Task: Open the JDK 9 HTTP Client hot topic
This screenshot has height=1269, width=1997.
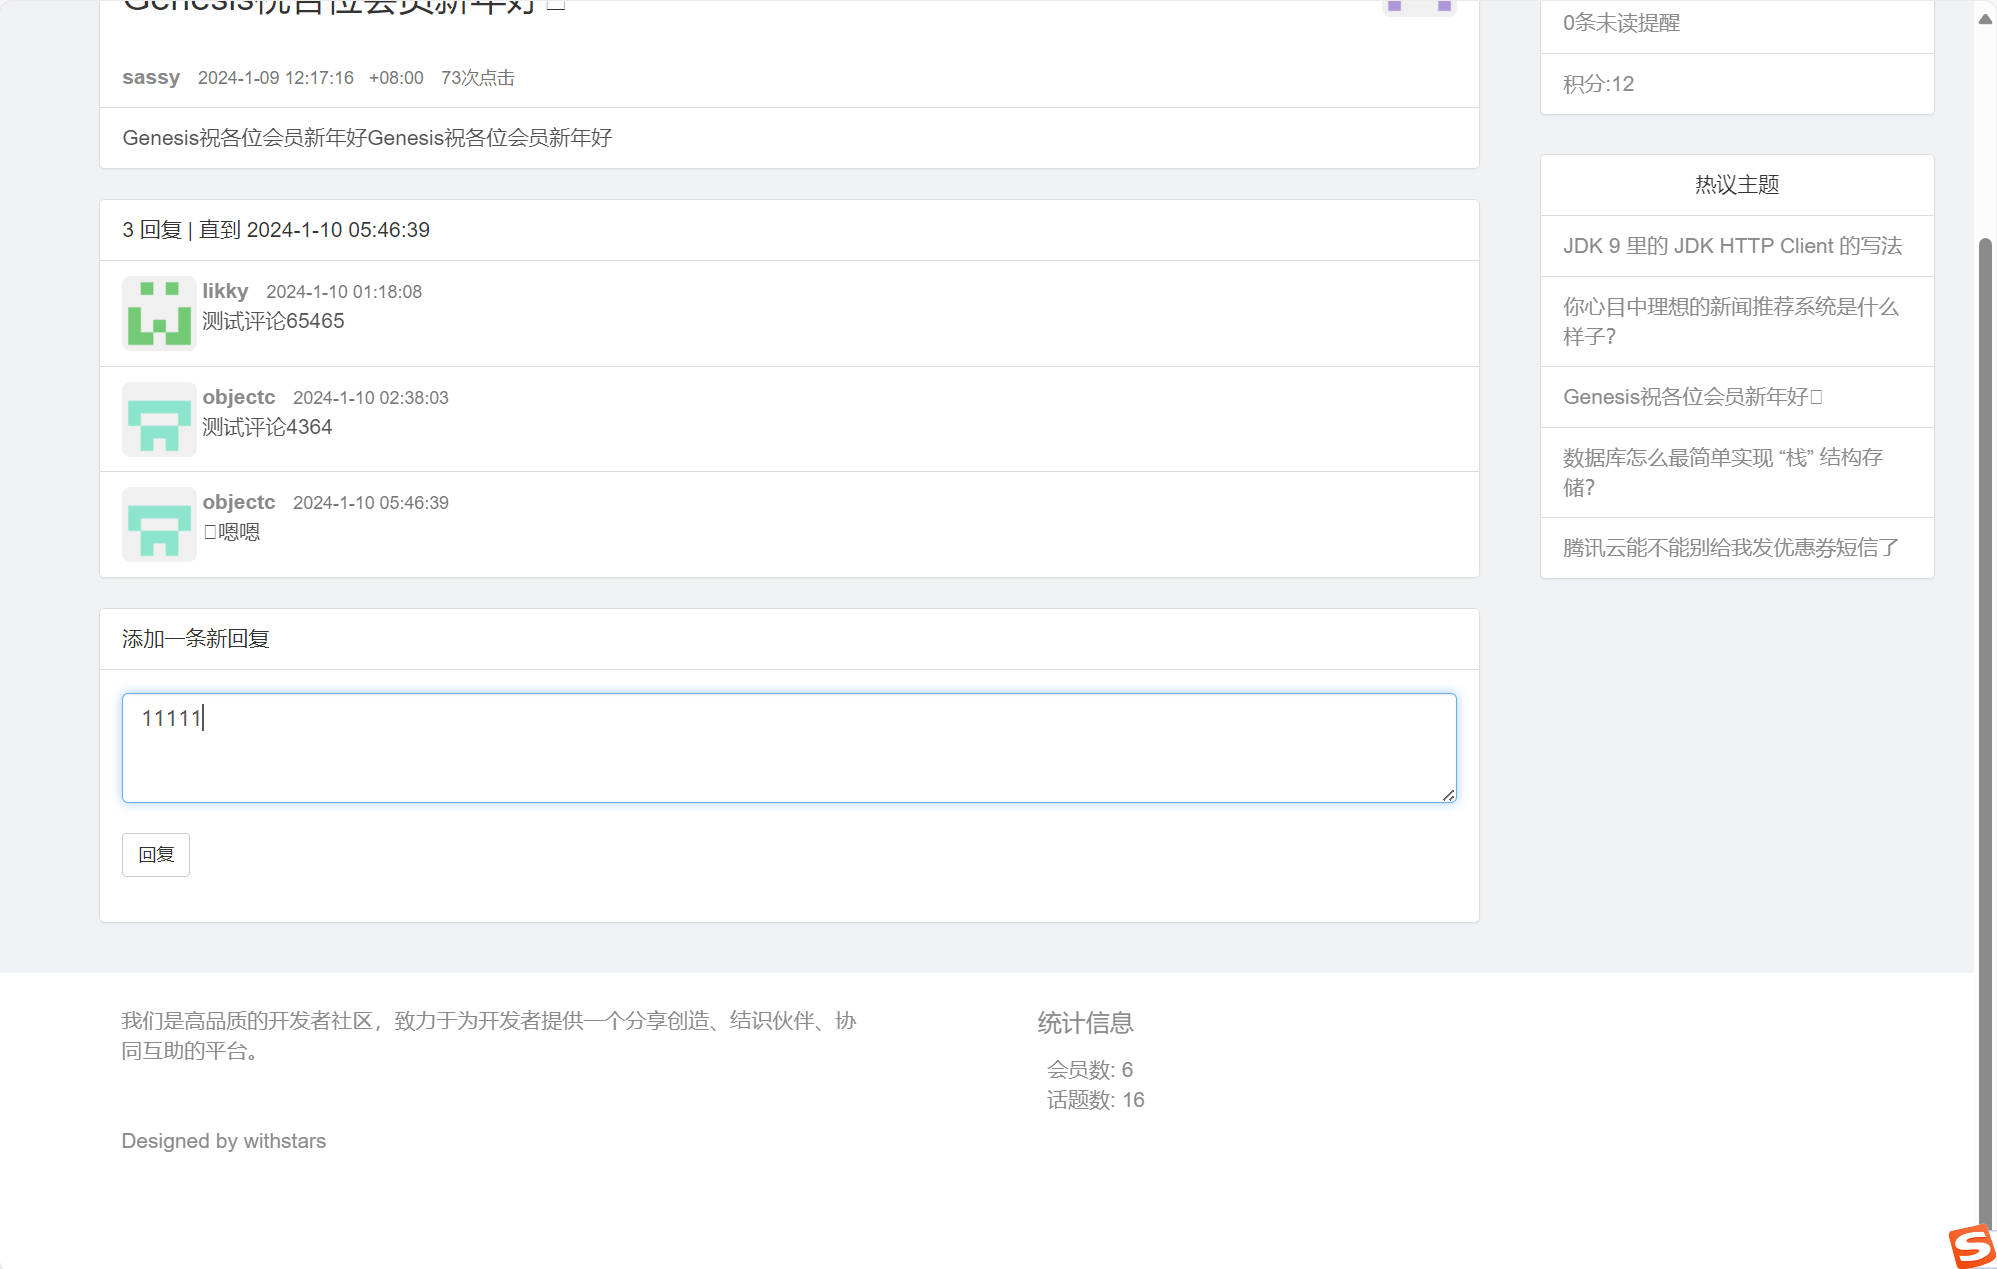Action: 1733,246
